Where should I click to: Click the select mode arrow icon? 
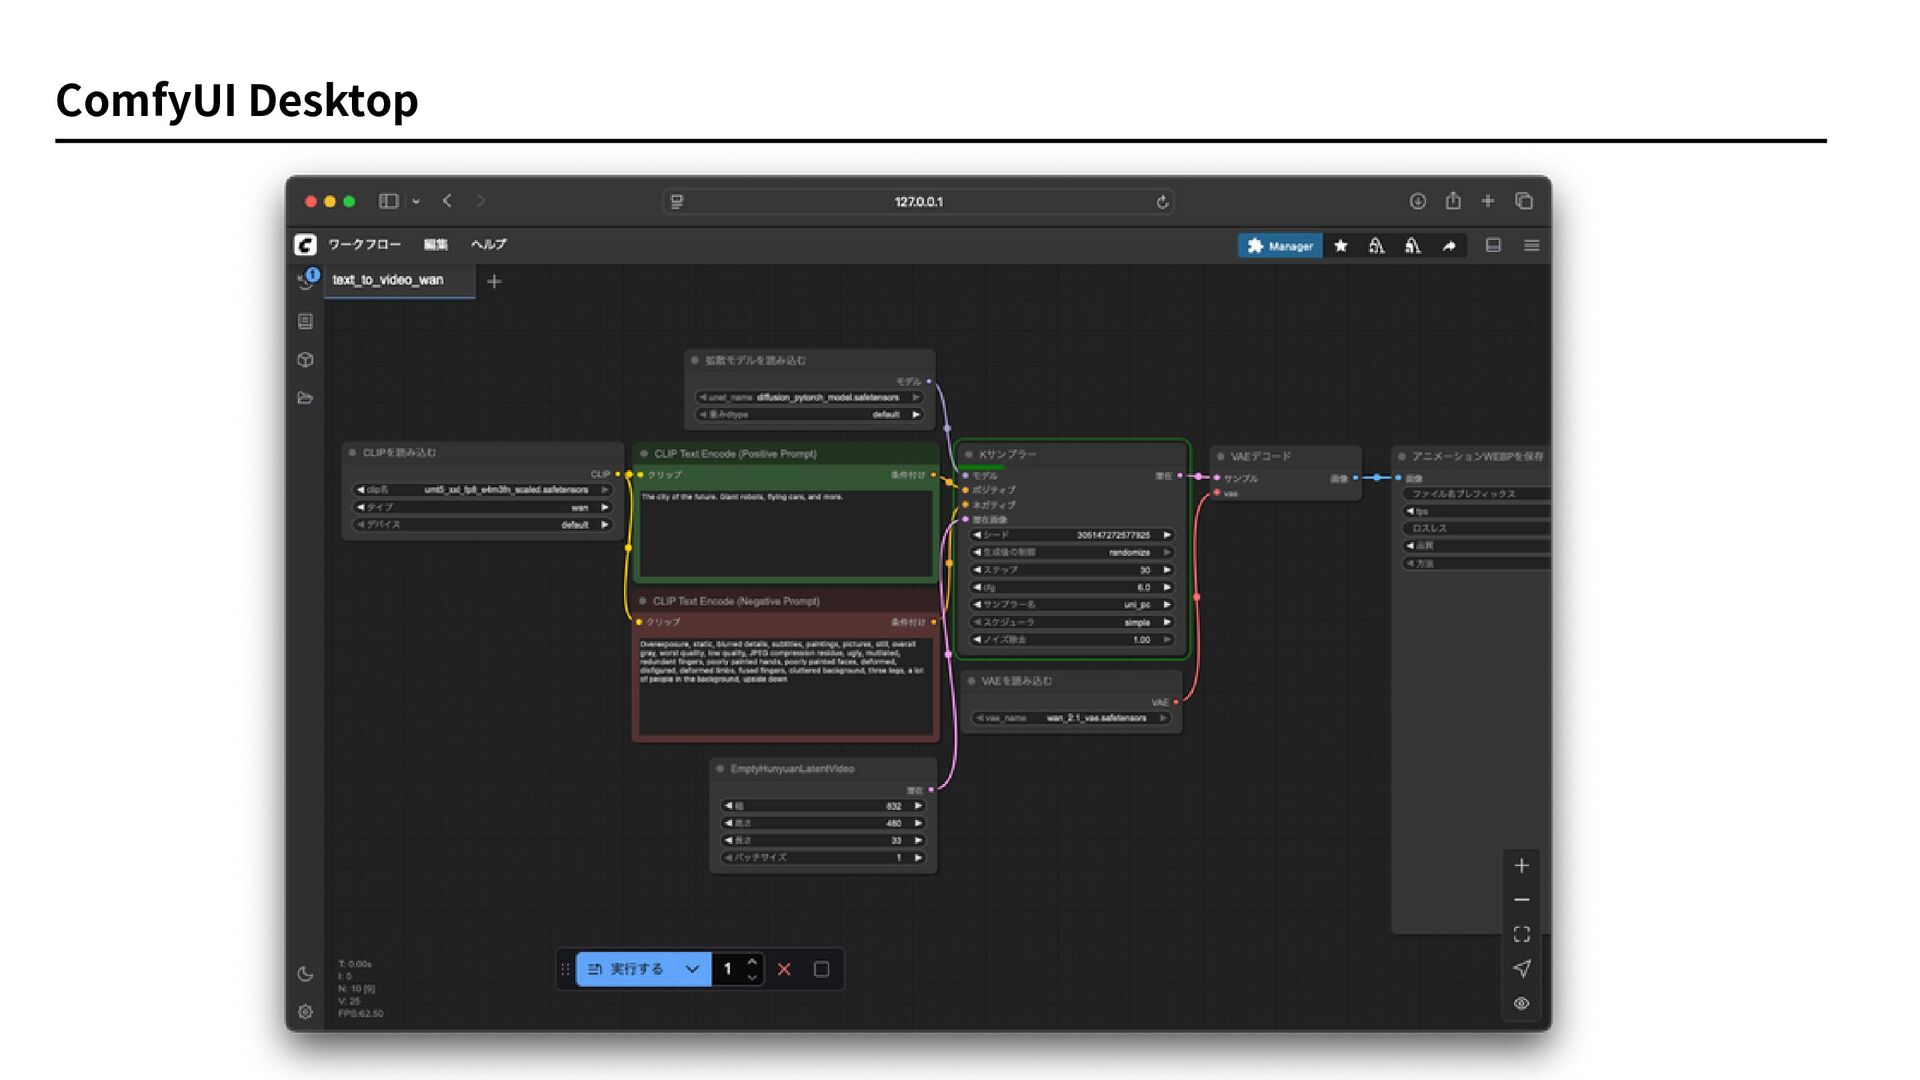[1521, 968]
